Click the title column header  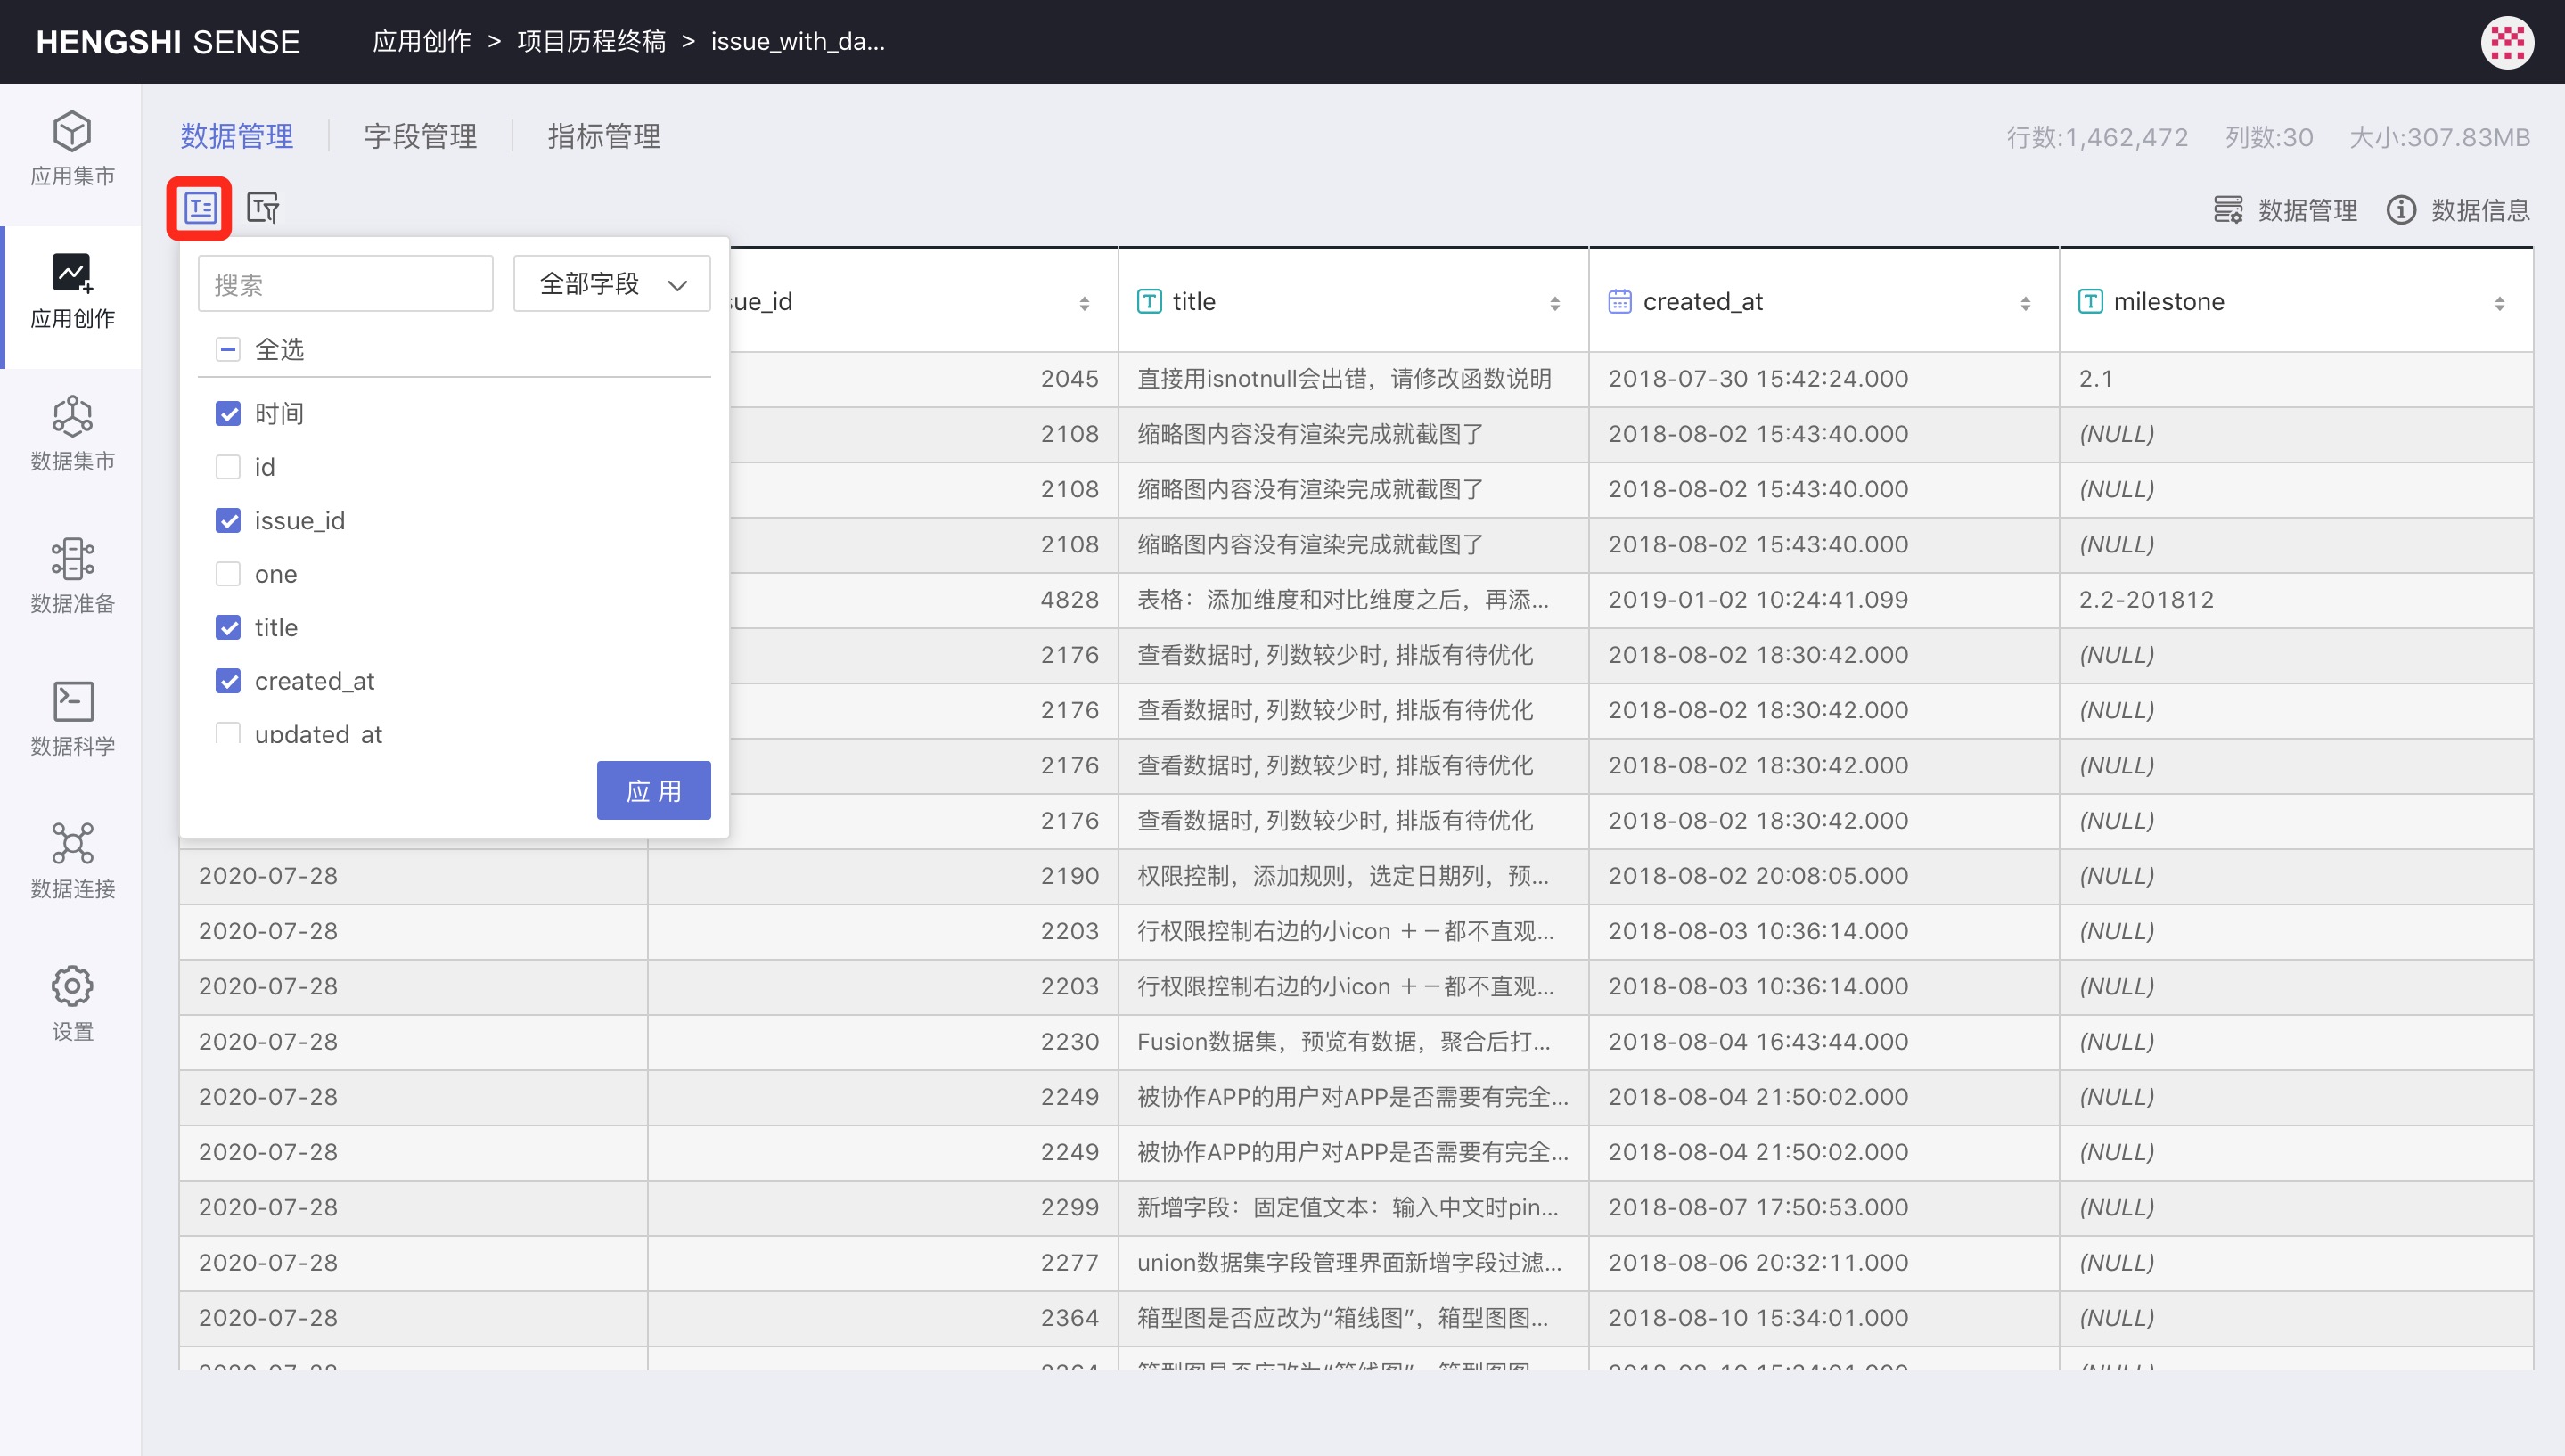pyautogui.click(x=1352, y=301)
